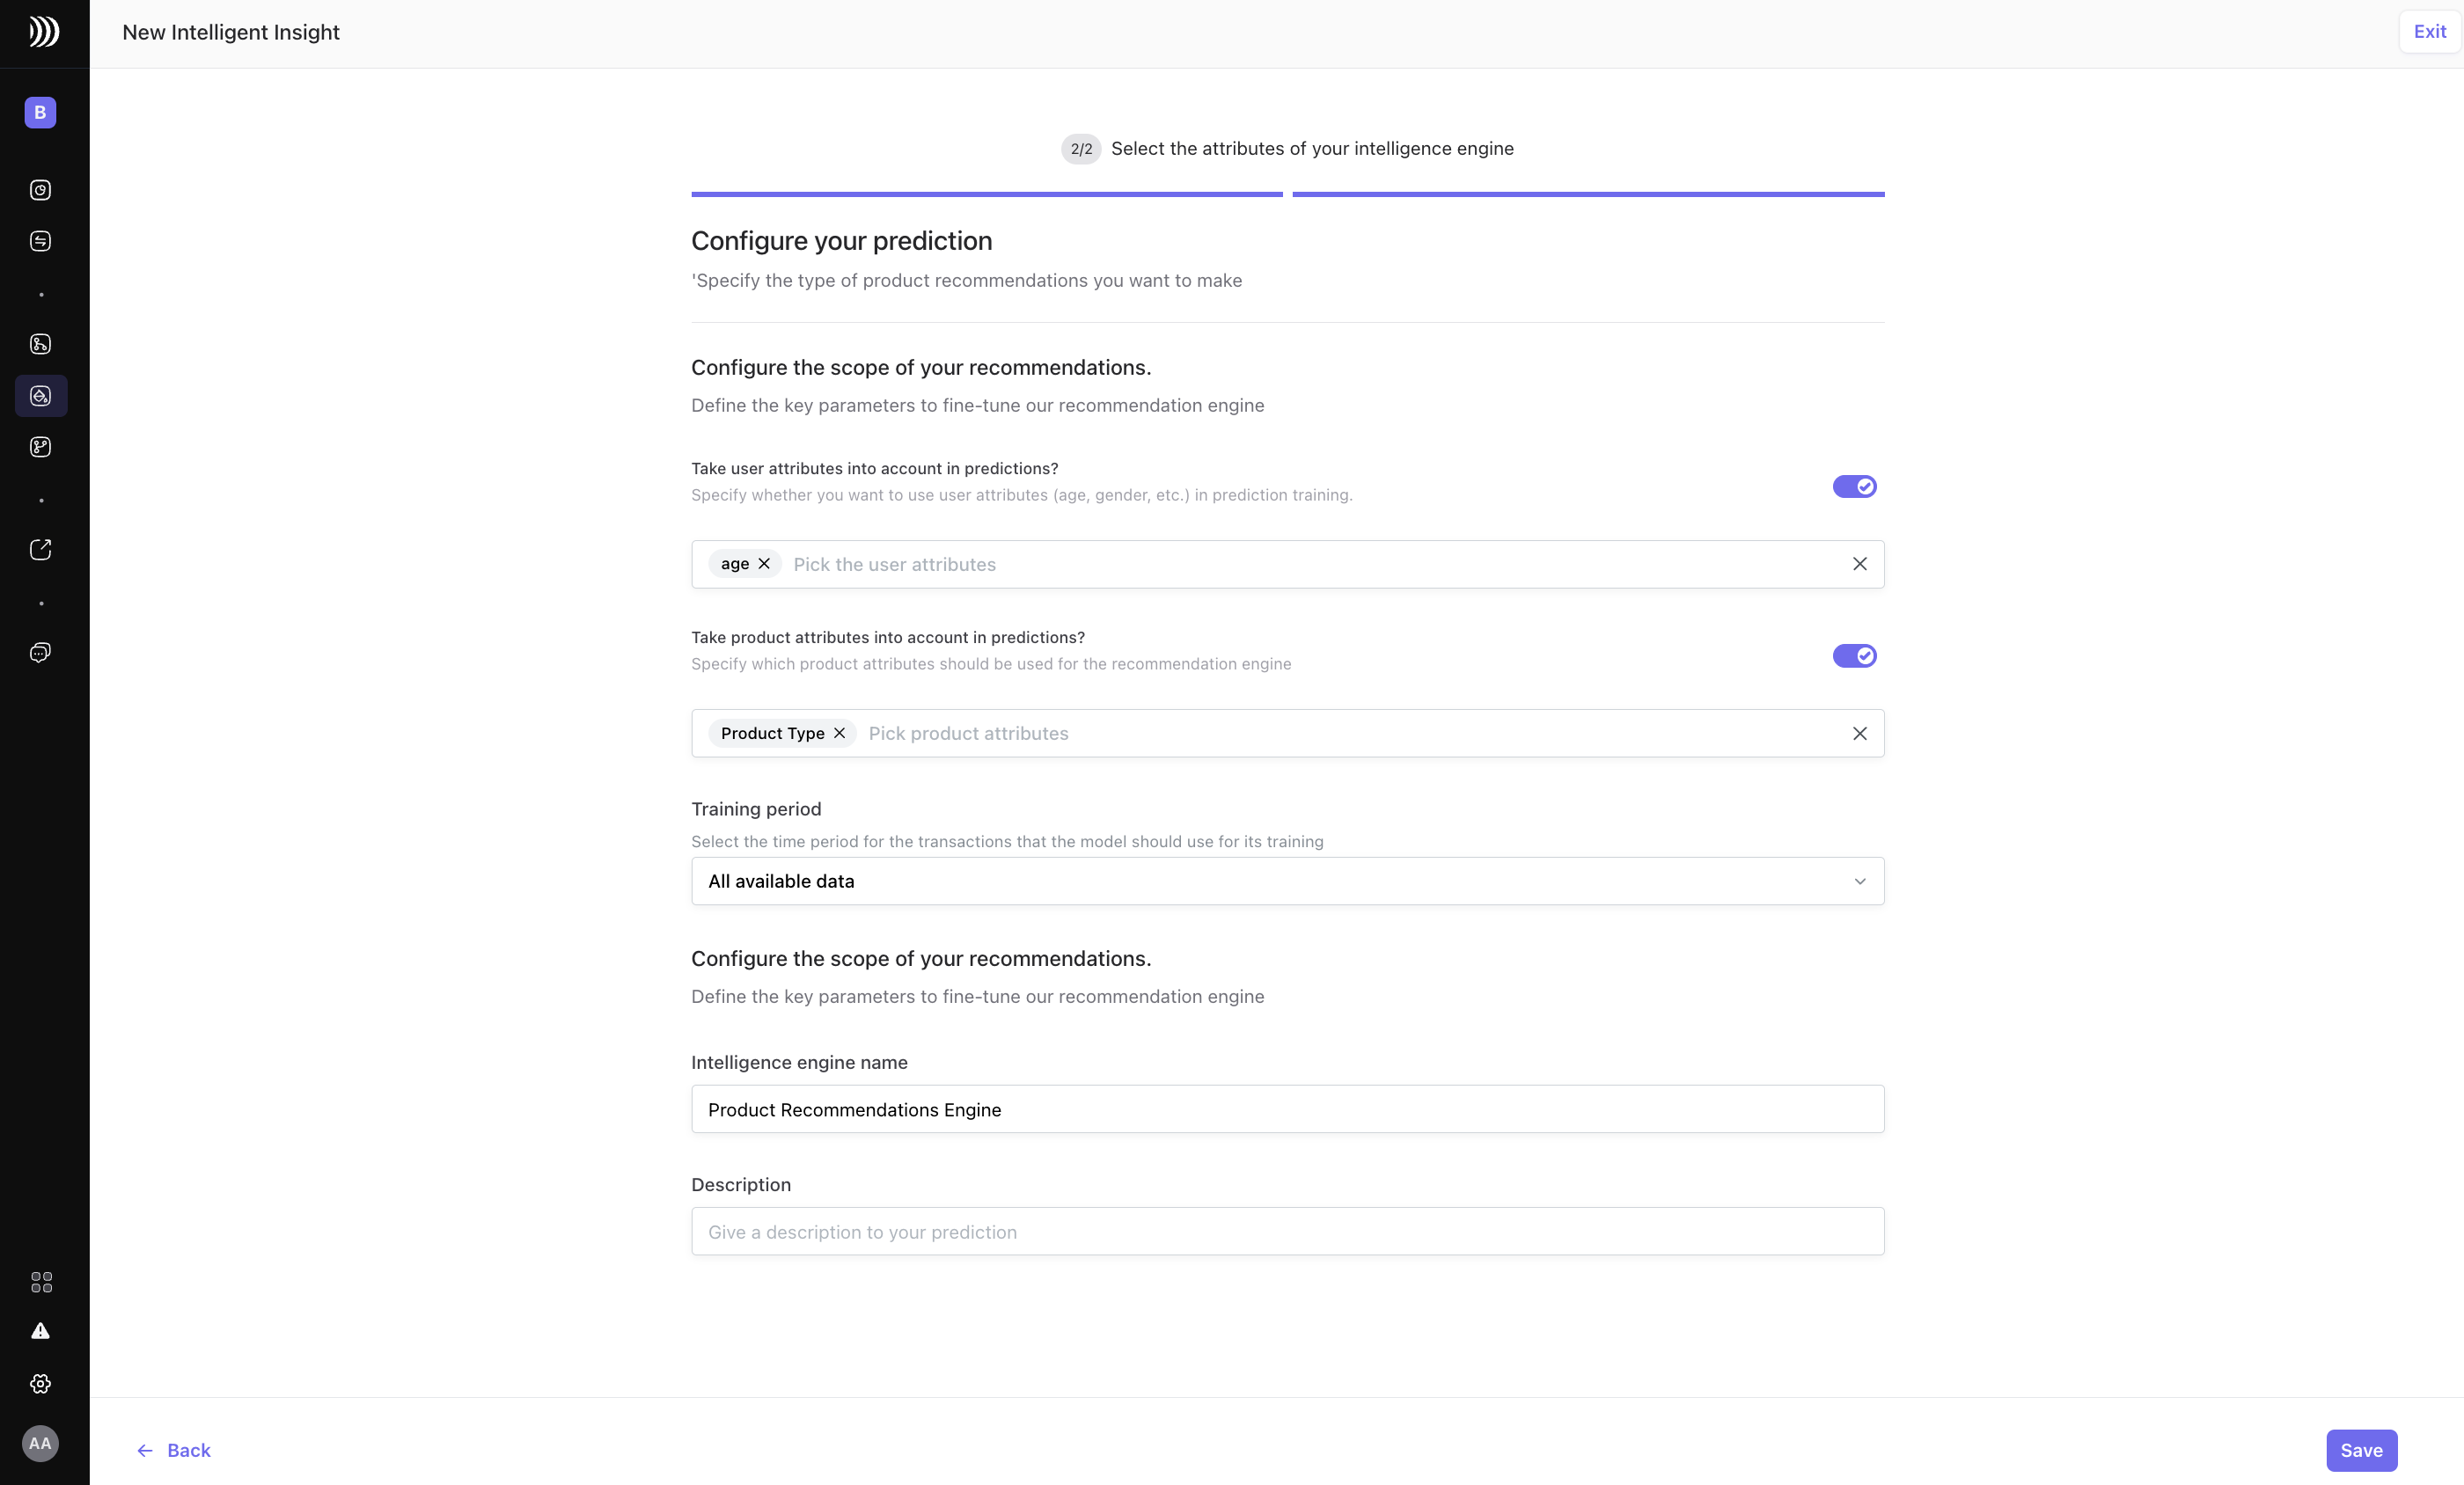Click the Exit button
Screen dimensions: 2464x1485
2429,32
